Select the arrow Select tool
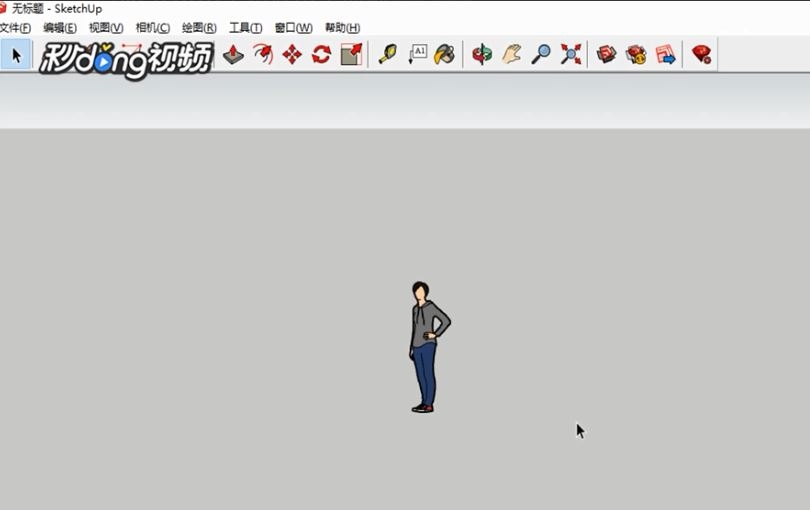The width and height of the screenshot is (810, 510). pos(16,55)
